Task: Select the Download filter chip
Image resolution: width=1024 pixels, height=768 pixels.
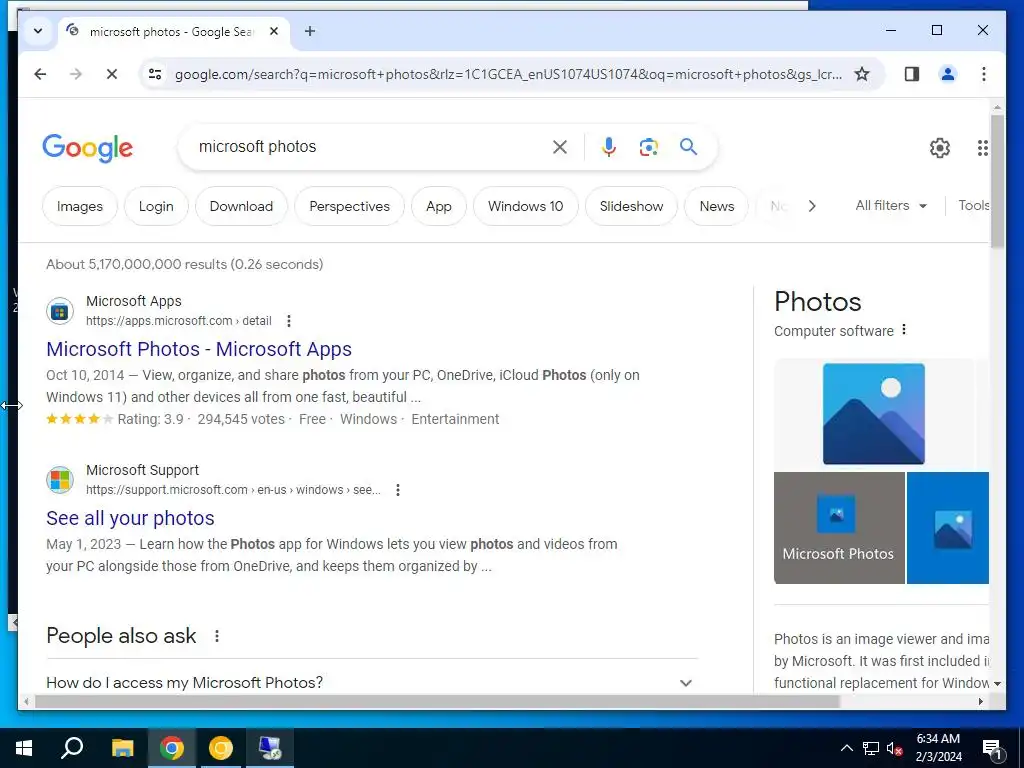Action: 241,206
